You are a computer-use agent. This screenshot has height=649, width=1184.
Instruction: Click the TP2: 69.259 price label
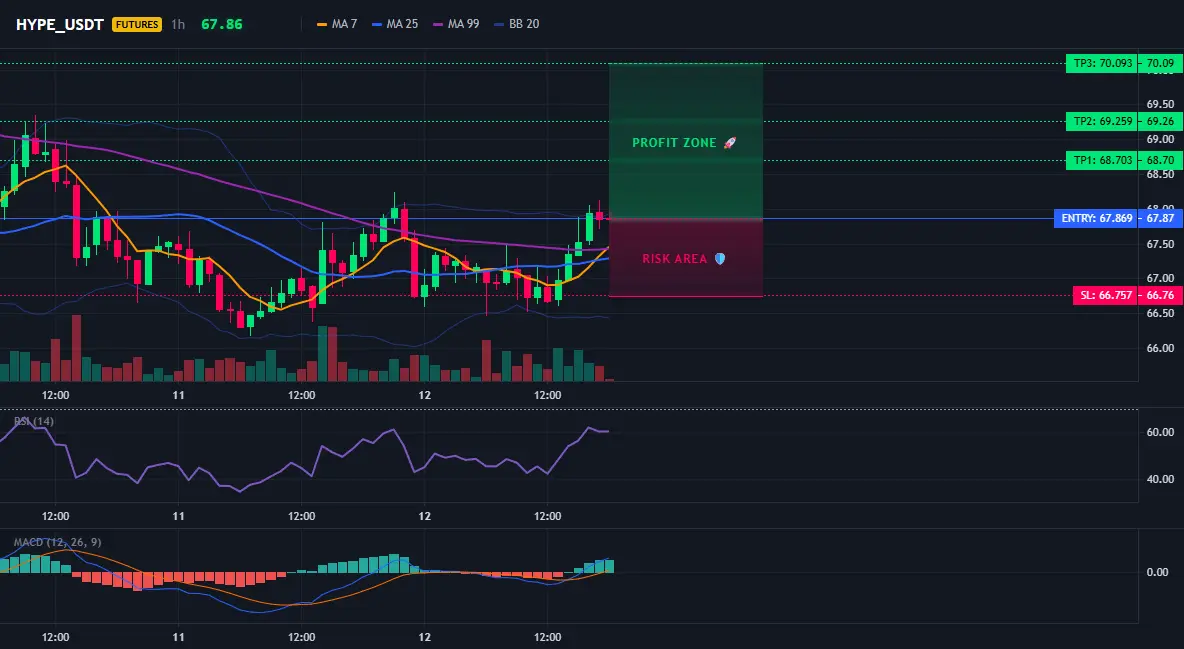click(x=1102, y=121)
